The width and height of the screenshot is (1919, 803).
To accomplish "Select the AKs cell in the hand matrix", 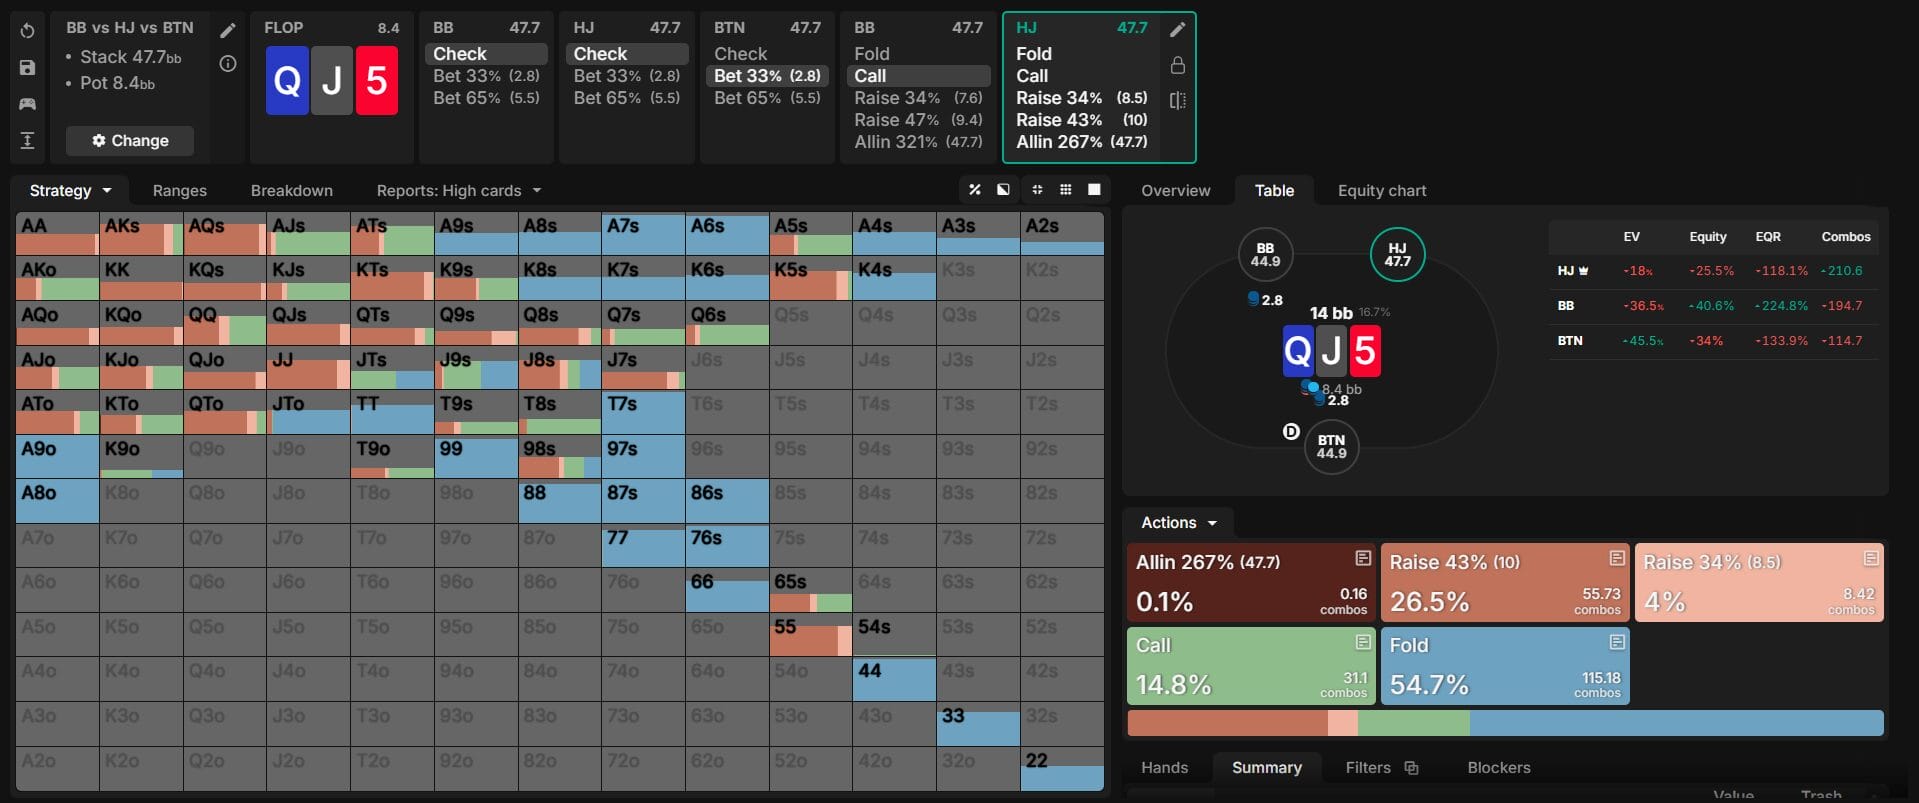I will [141, 234].
